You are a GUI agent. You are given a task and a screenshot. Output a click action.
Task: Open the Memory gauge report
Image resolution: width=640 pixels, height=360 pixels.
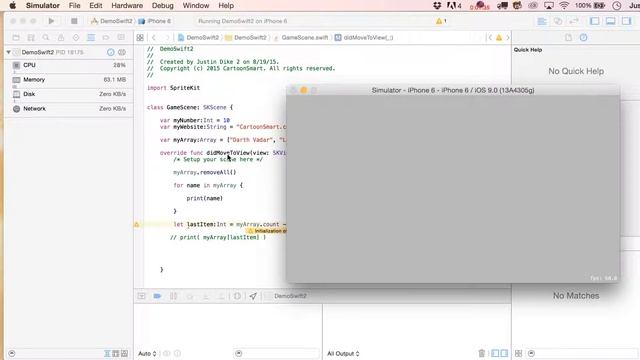69,80
